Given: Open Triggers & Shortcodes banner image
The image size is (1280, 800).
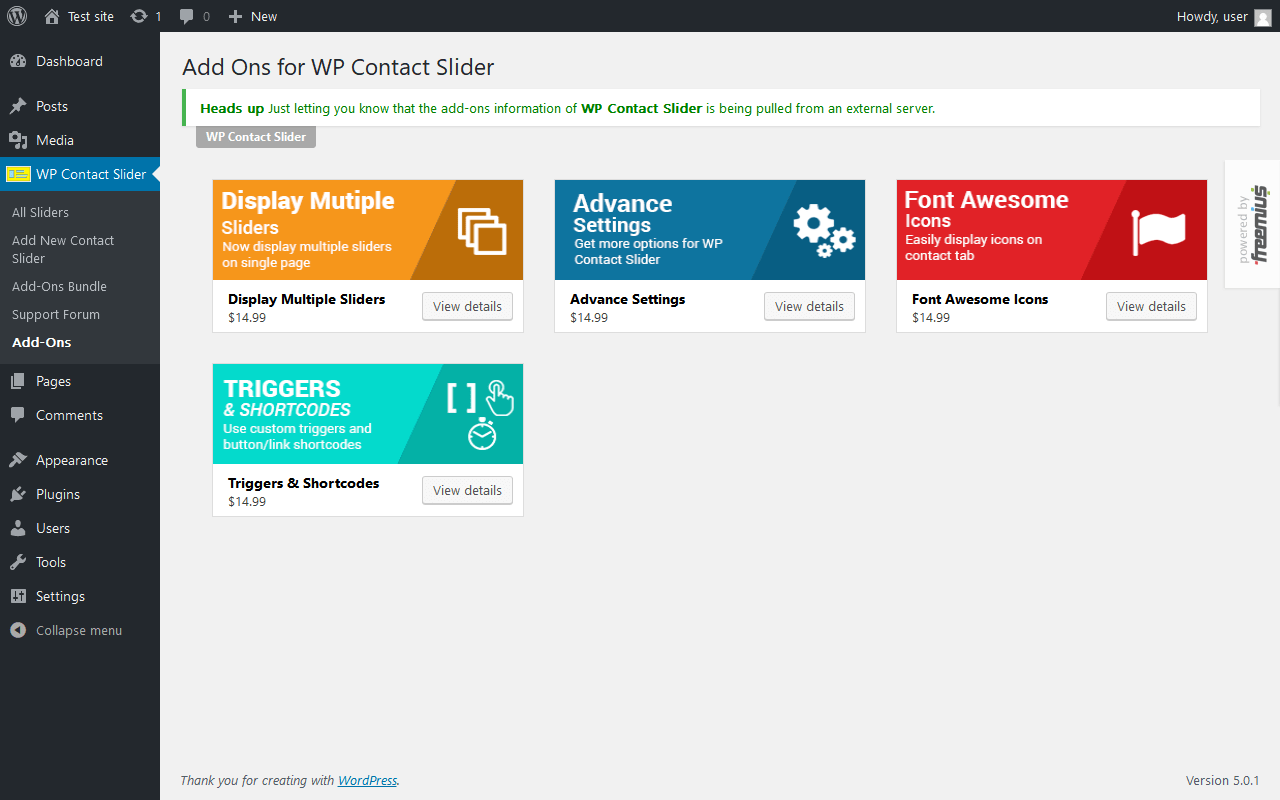Looking at the screenshot, I should pyautogui.click(x=368, y=414).
